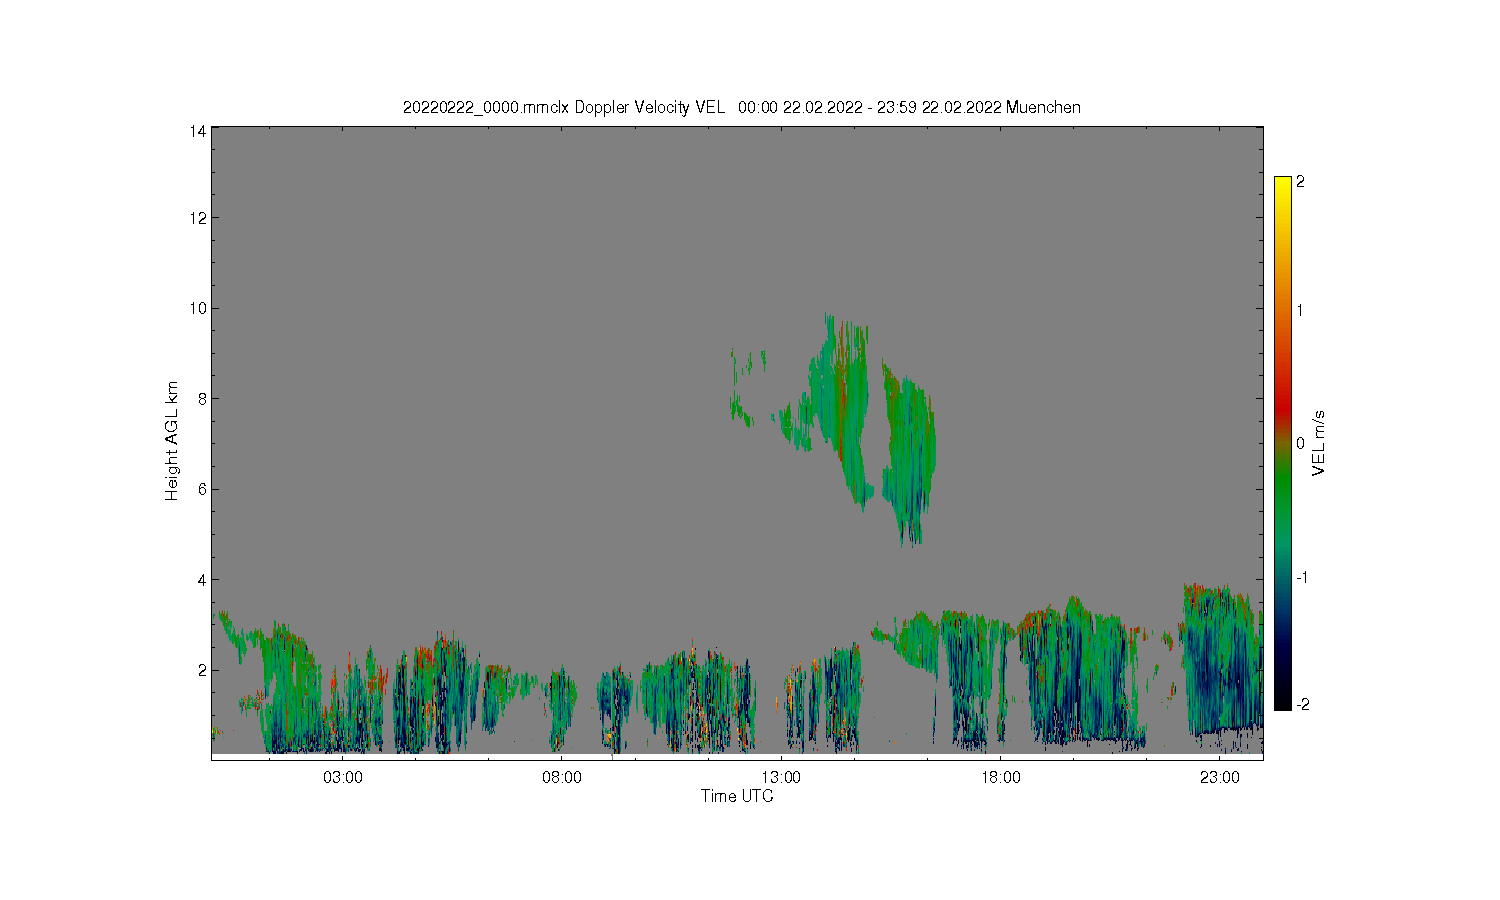Click the 10 km height tick label

[x=198, y=308]
